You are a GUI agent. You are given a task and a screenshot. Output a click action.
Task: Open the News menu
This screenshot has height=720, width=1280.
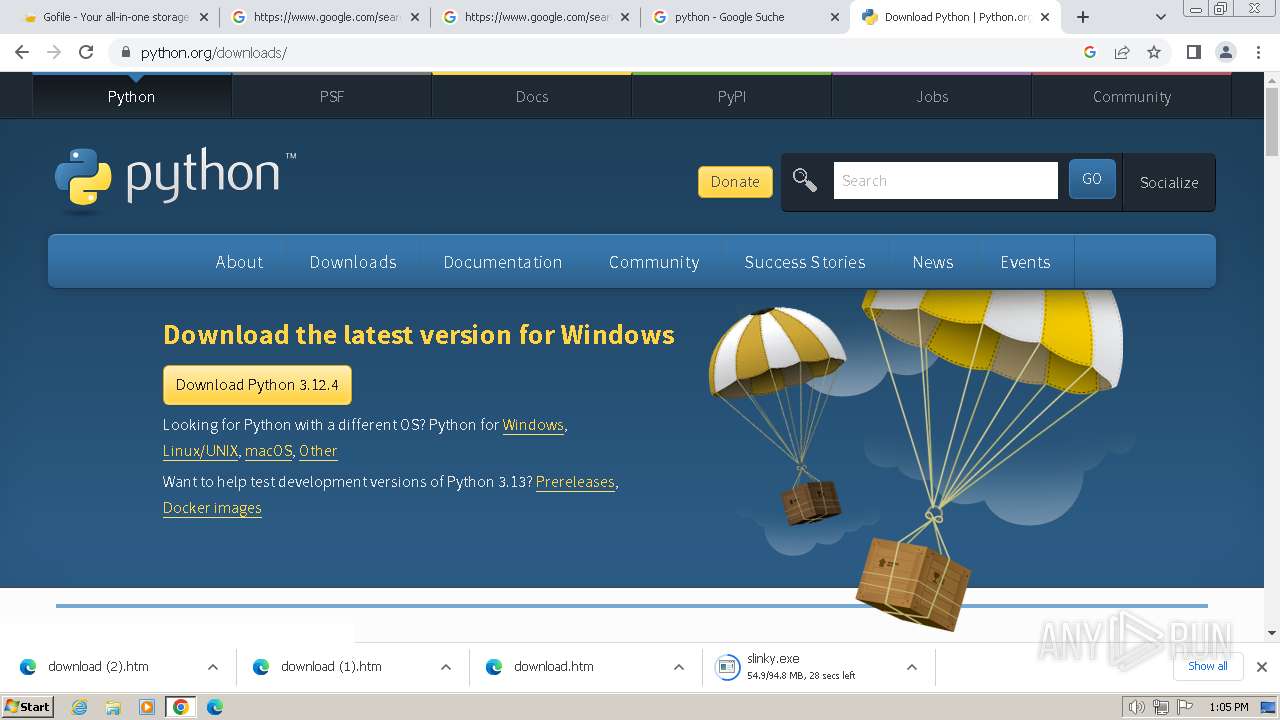(933, 262)
